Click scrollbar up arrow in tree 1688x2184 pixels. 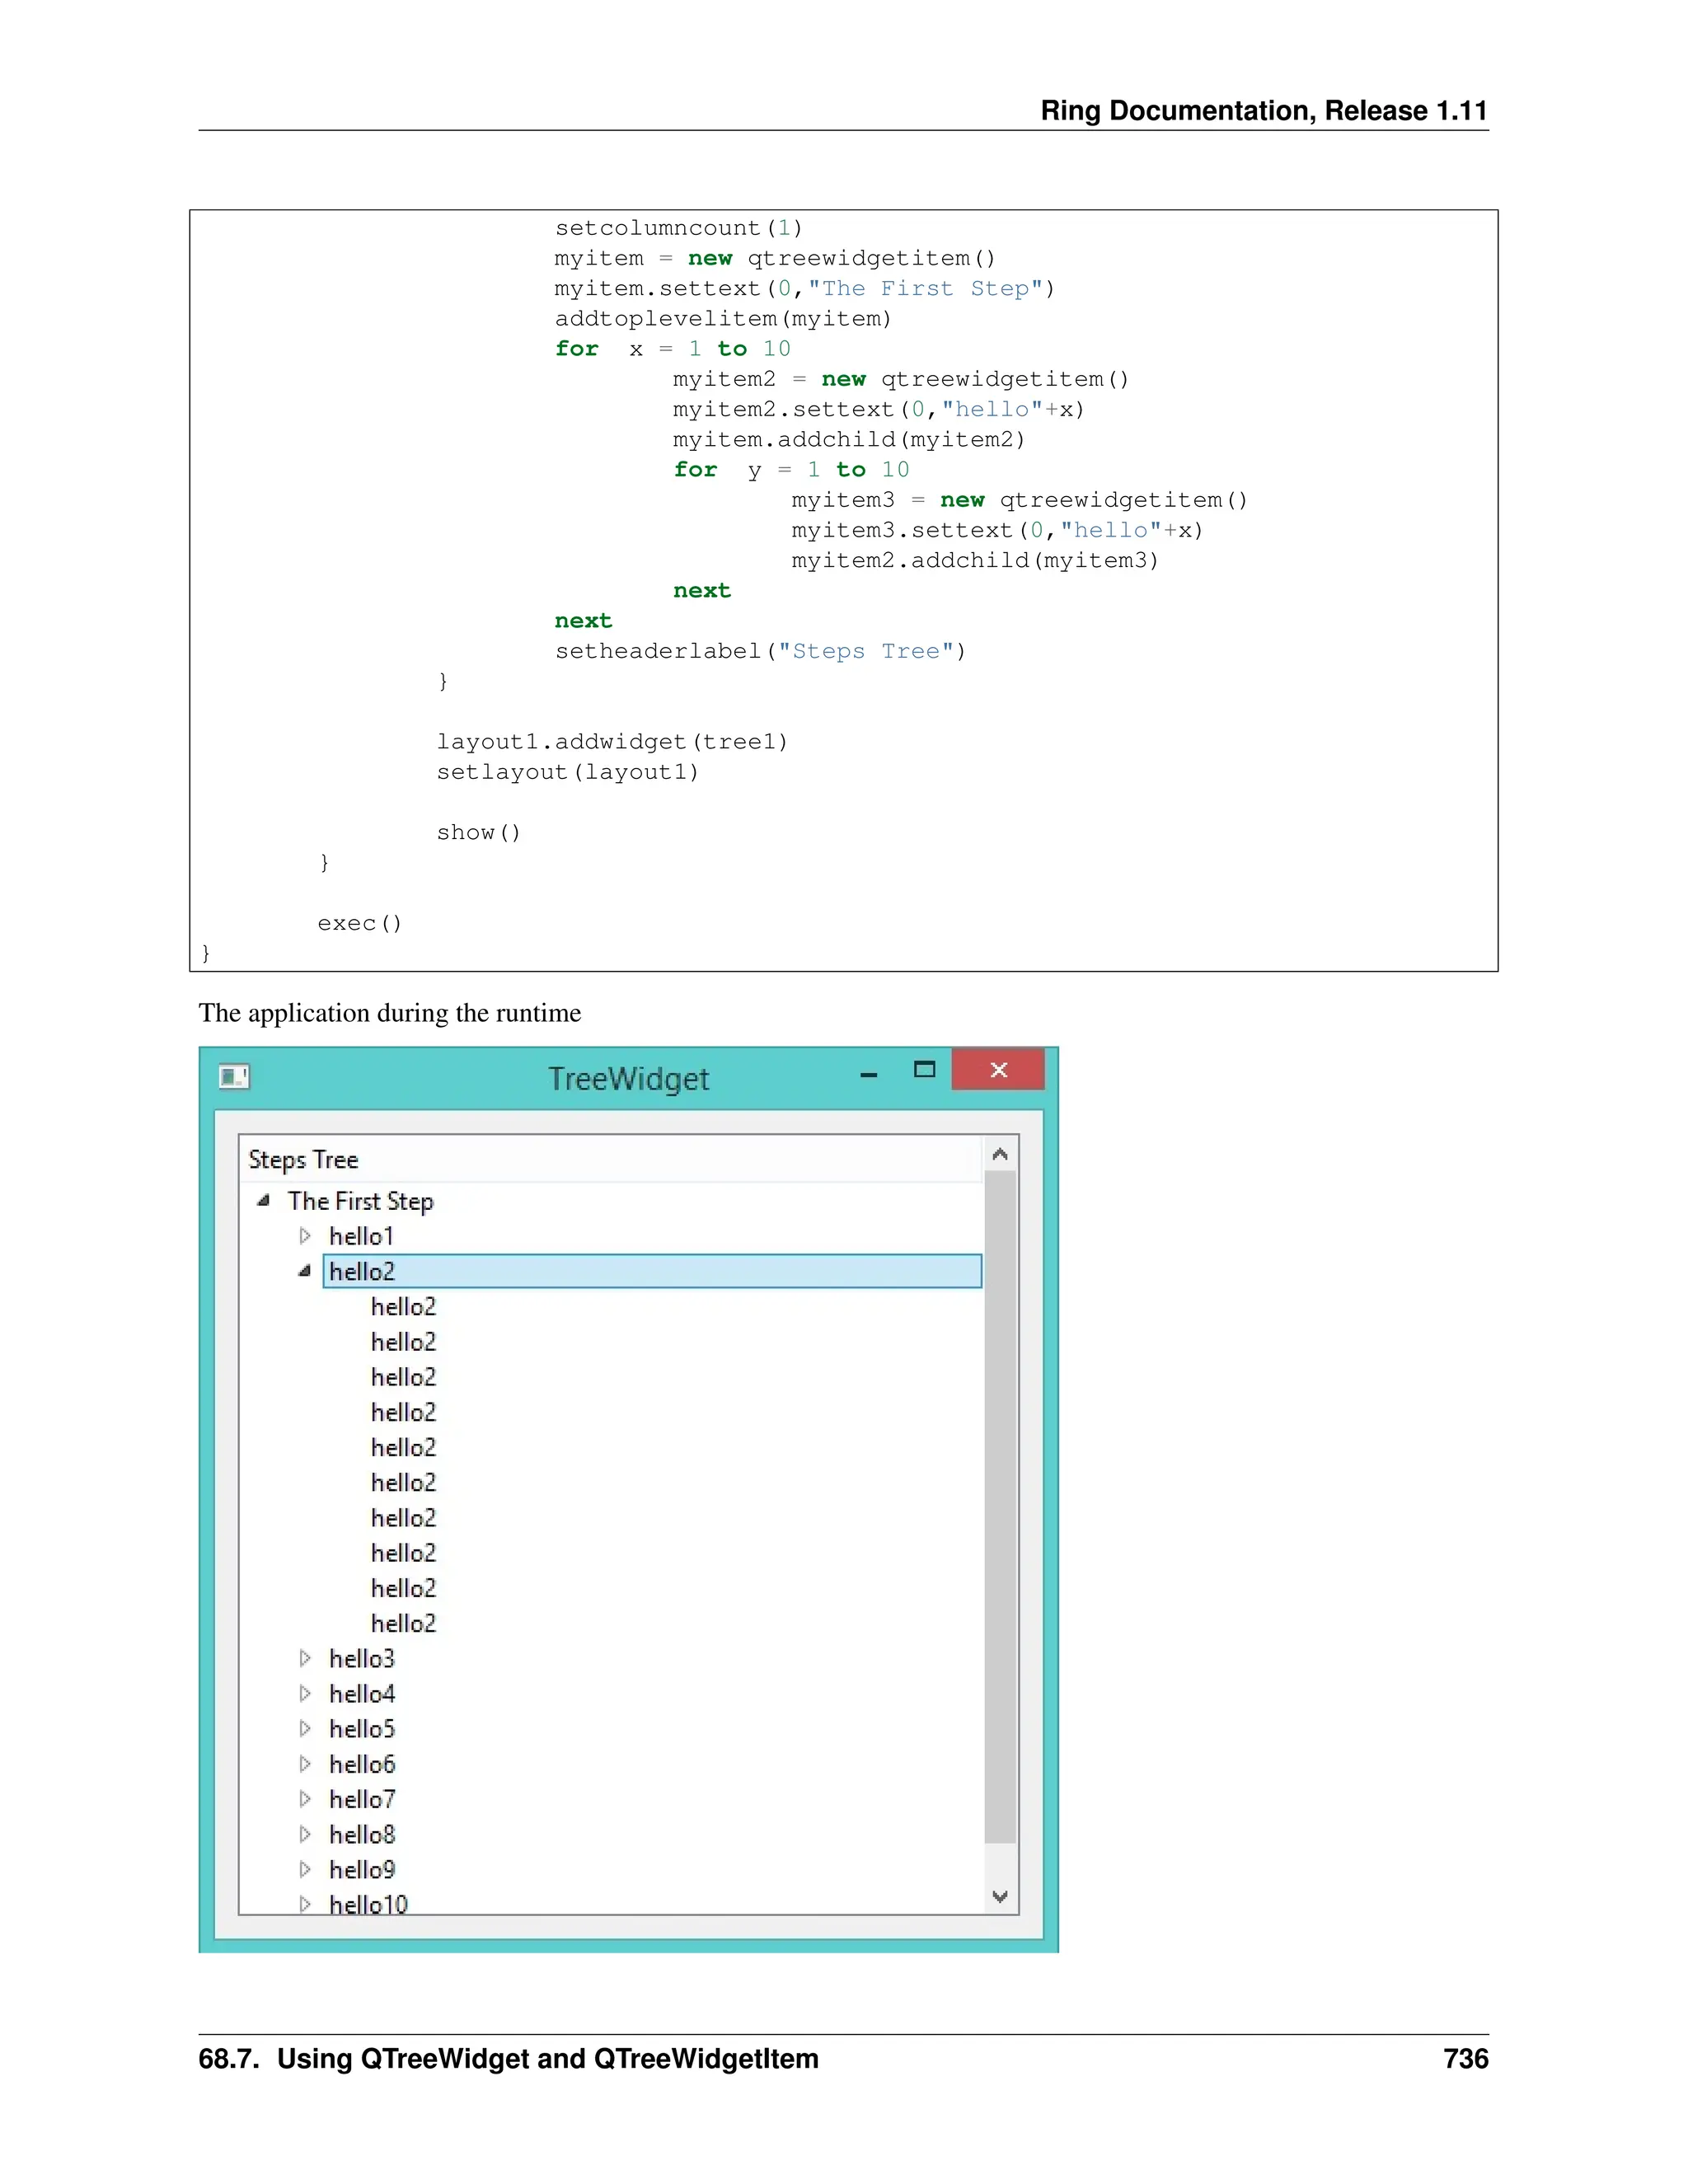tap(999, 1155)
